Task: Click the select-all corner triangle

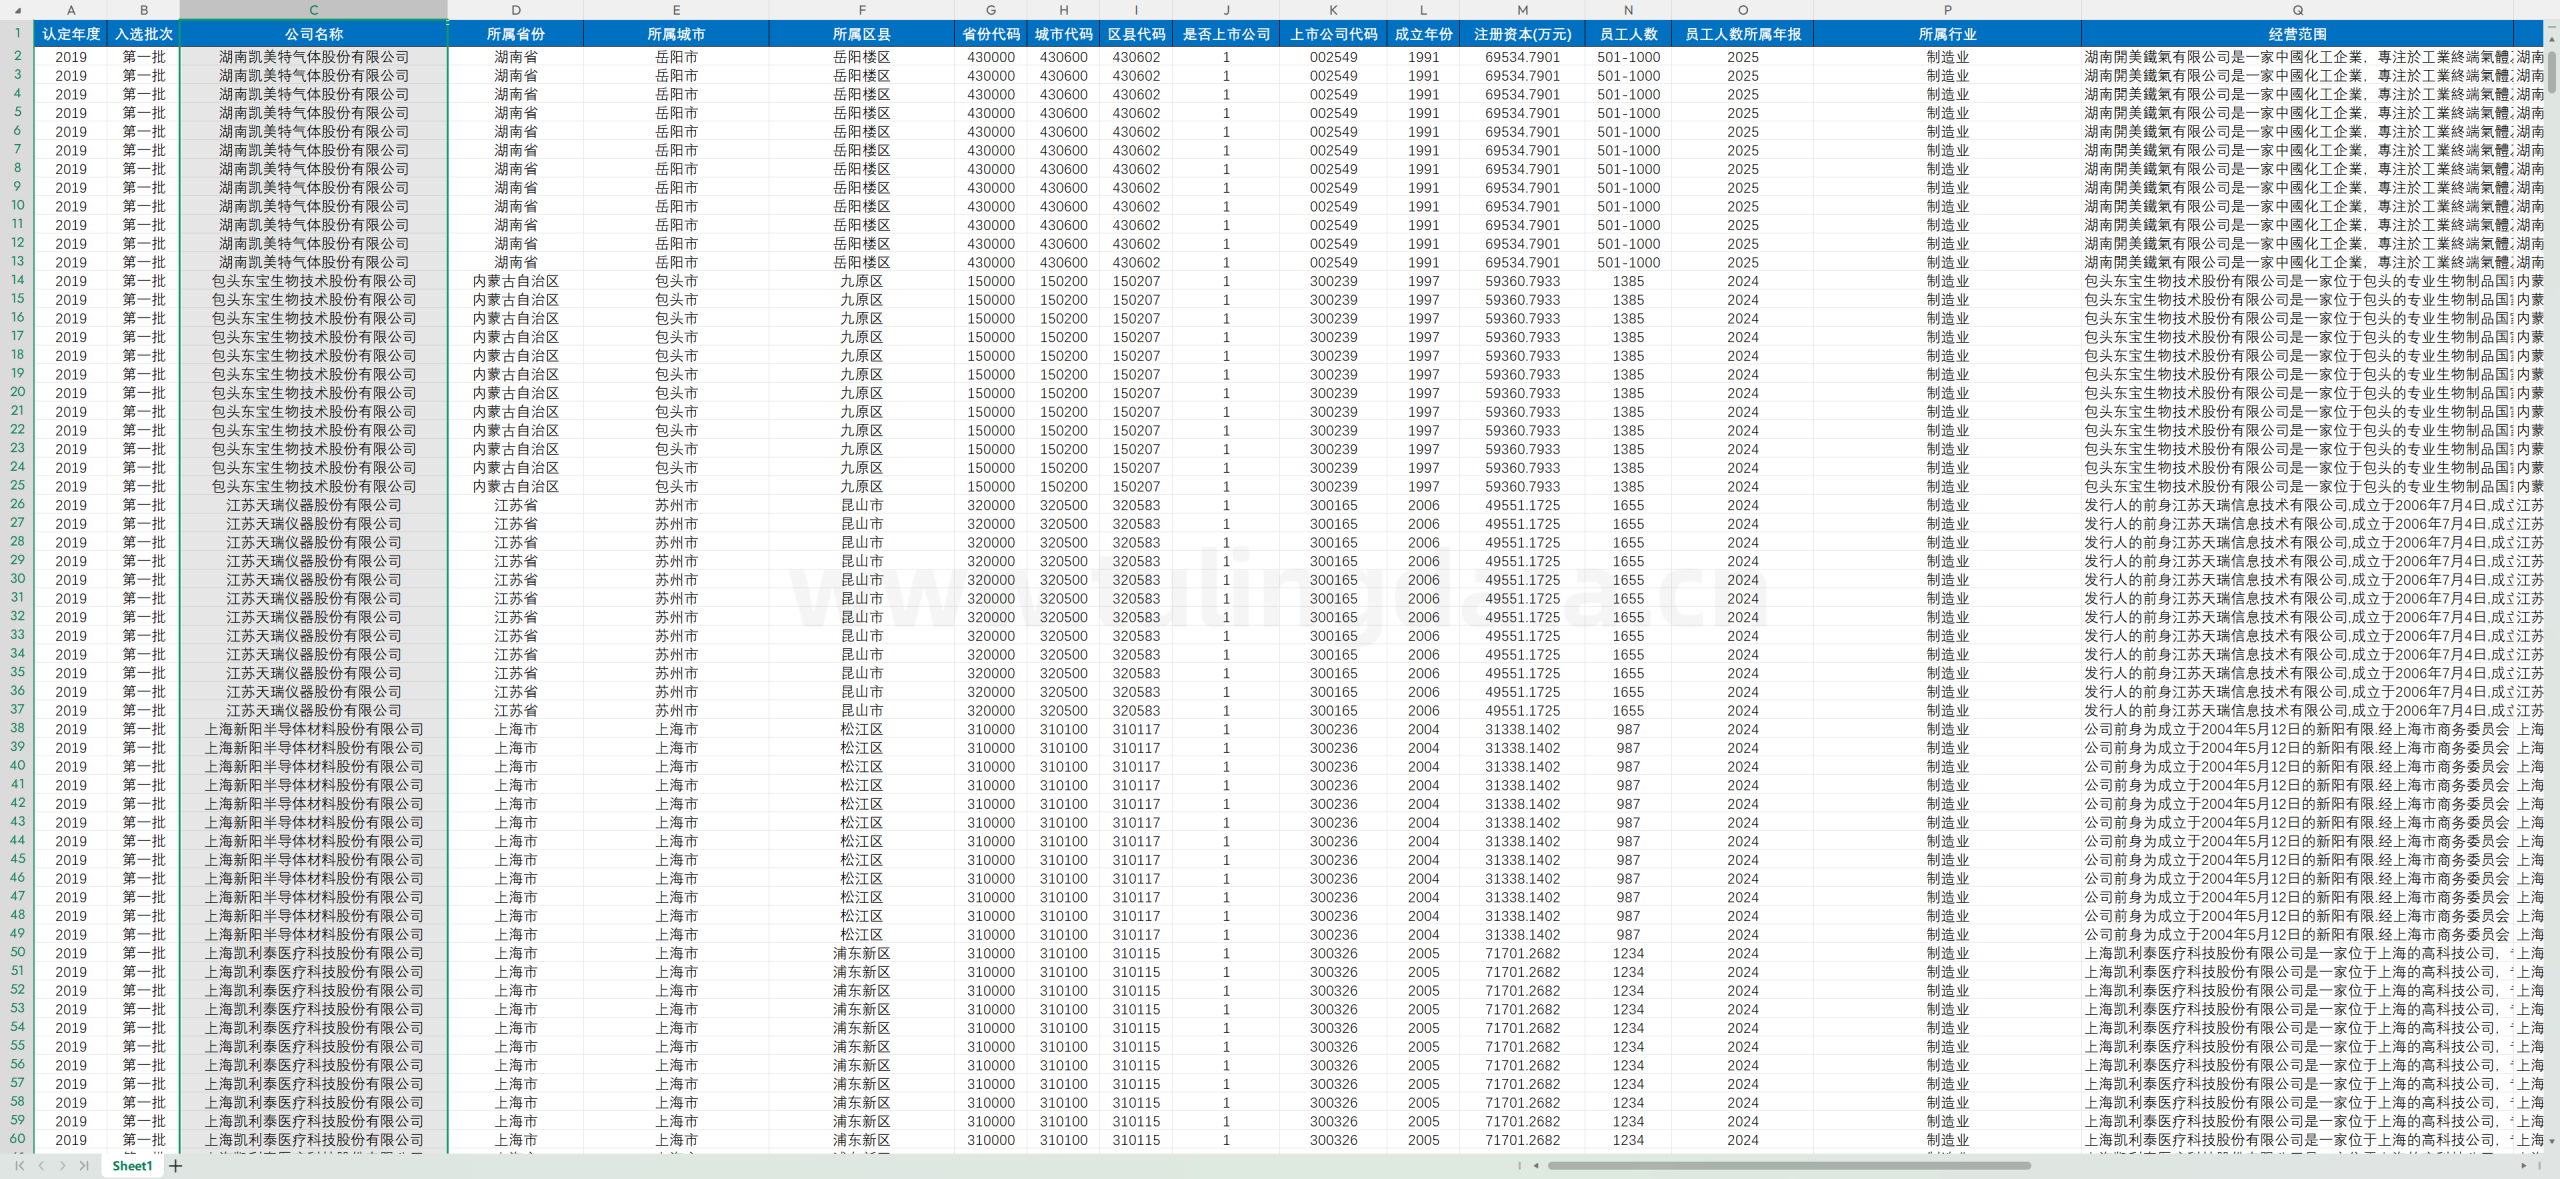Action: click(17, 10)
